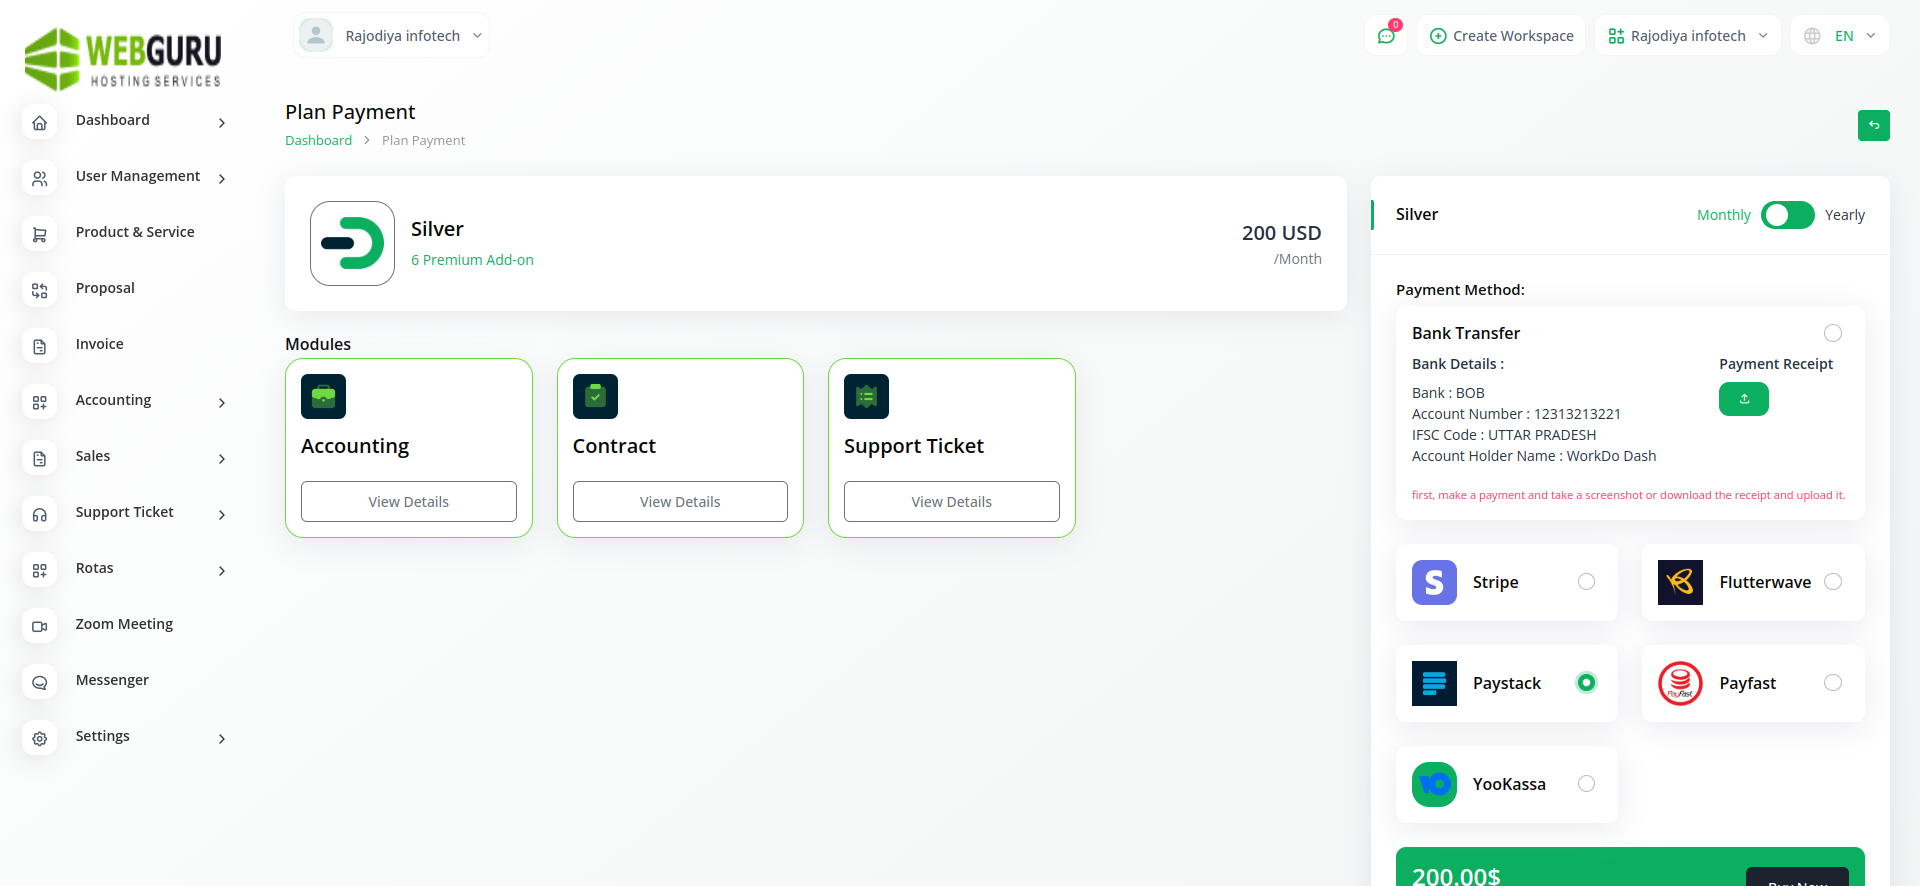Select the Bank Transfer radio button
Image resolution: width=1920 pixels, height=886 pixels.
click(x=1832, y=333)
